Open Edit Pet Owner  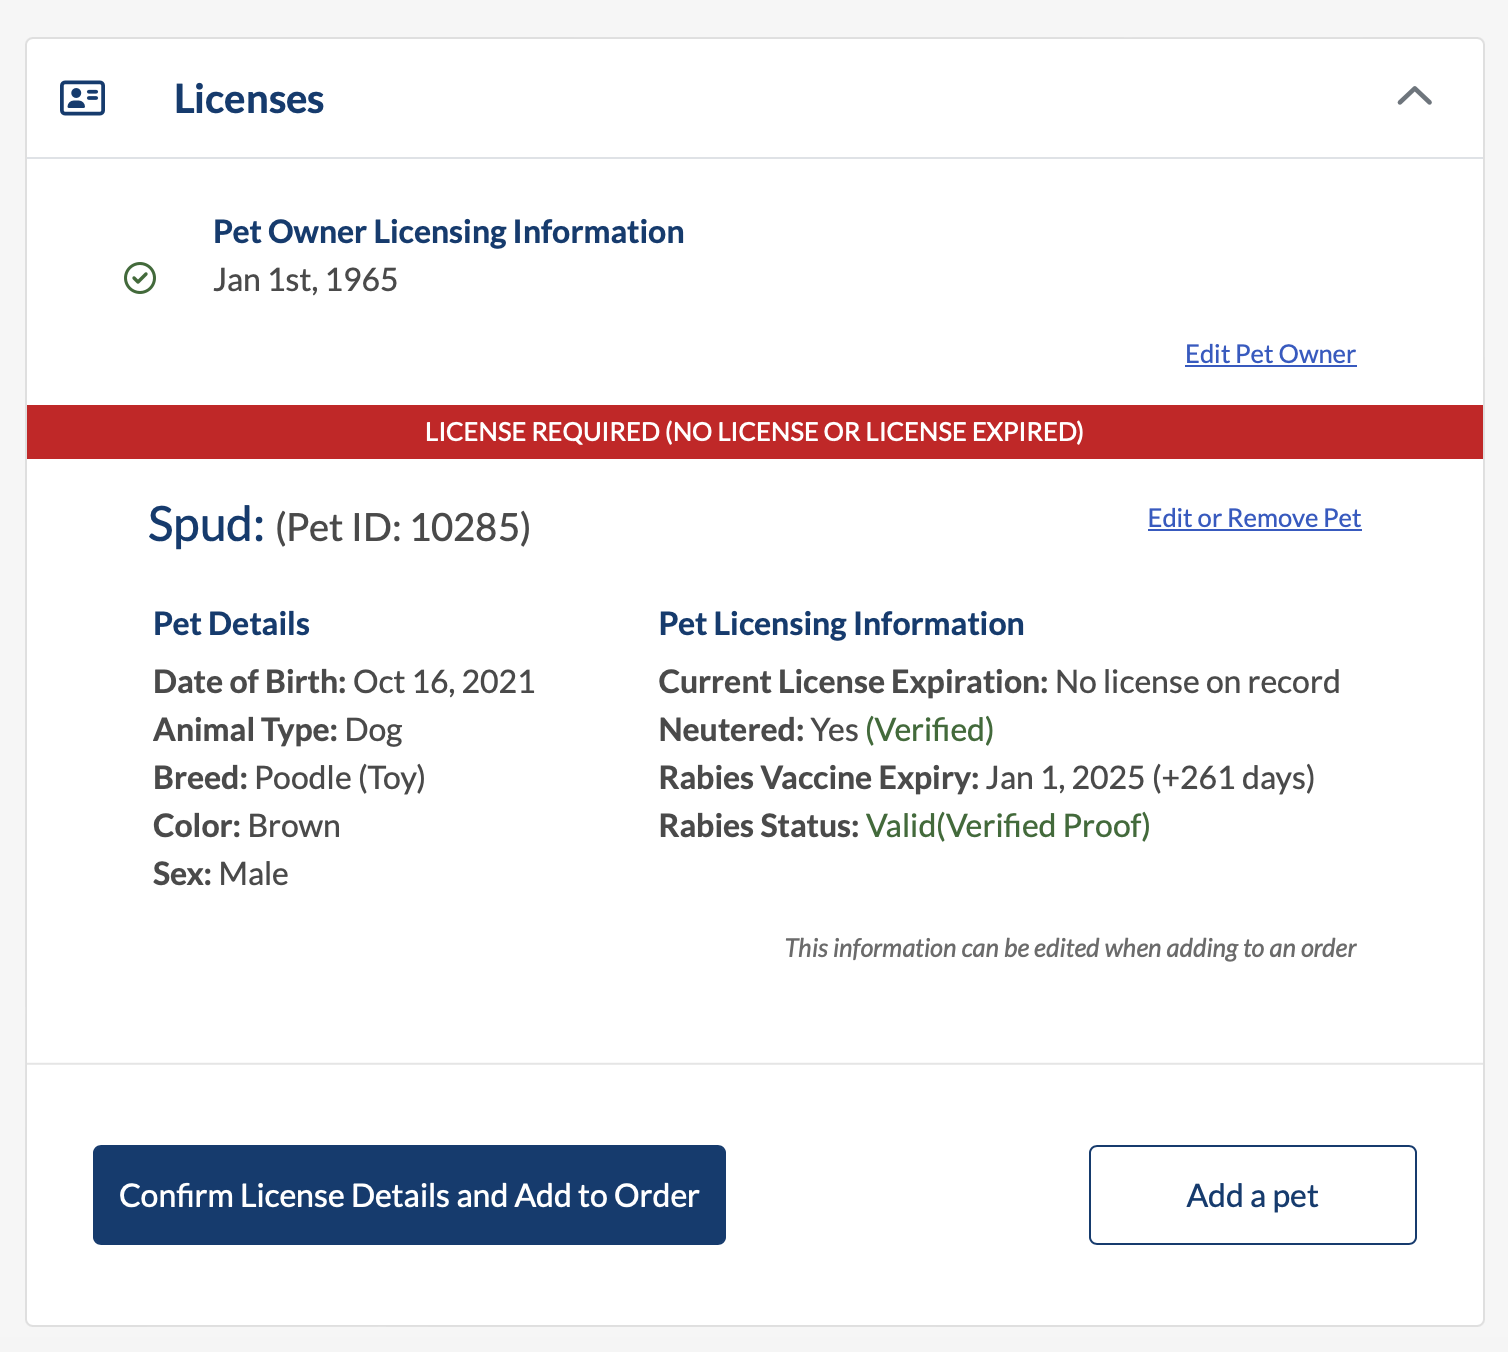(x=1270, y=353)
